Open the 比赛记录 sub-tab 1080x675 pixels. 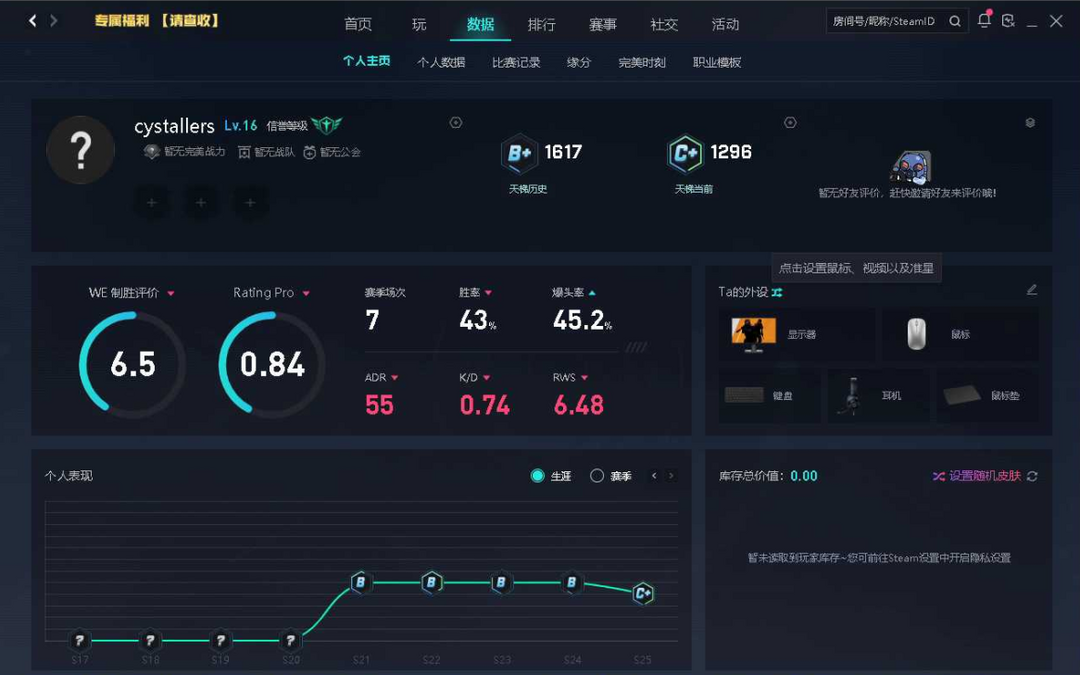tap(516, 63)
